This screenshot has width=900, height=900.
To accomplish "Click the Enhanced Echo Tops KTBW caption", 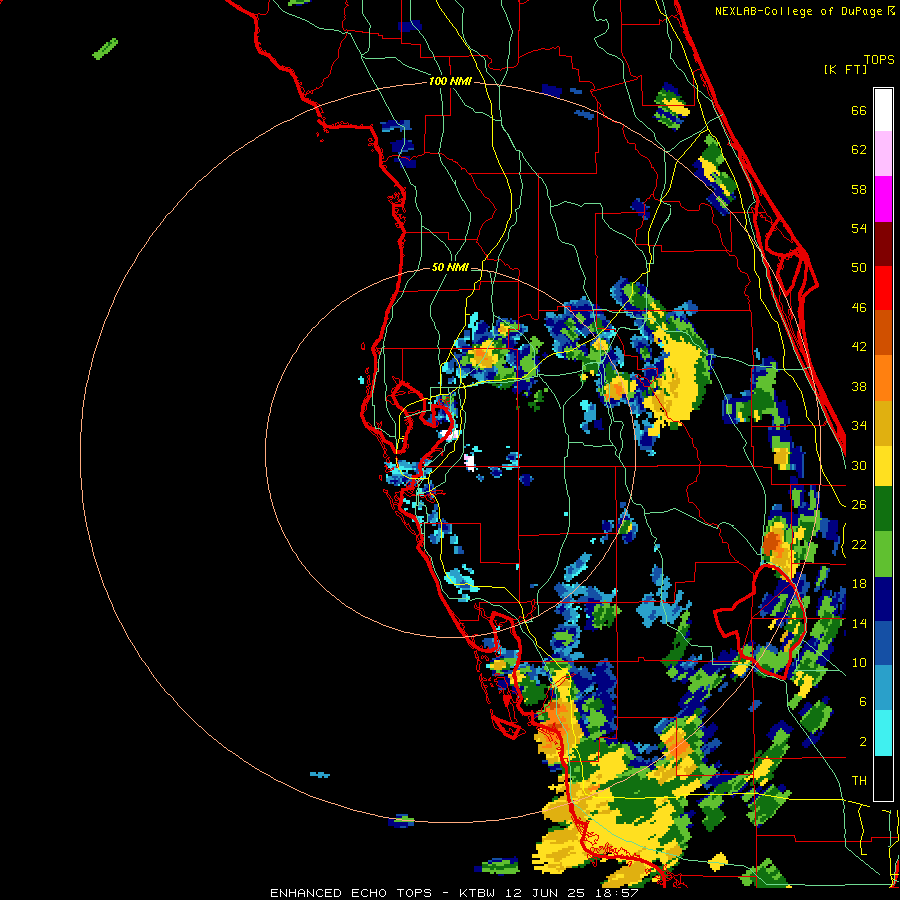I will 454,893.
